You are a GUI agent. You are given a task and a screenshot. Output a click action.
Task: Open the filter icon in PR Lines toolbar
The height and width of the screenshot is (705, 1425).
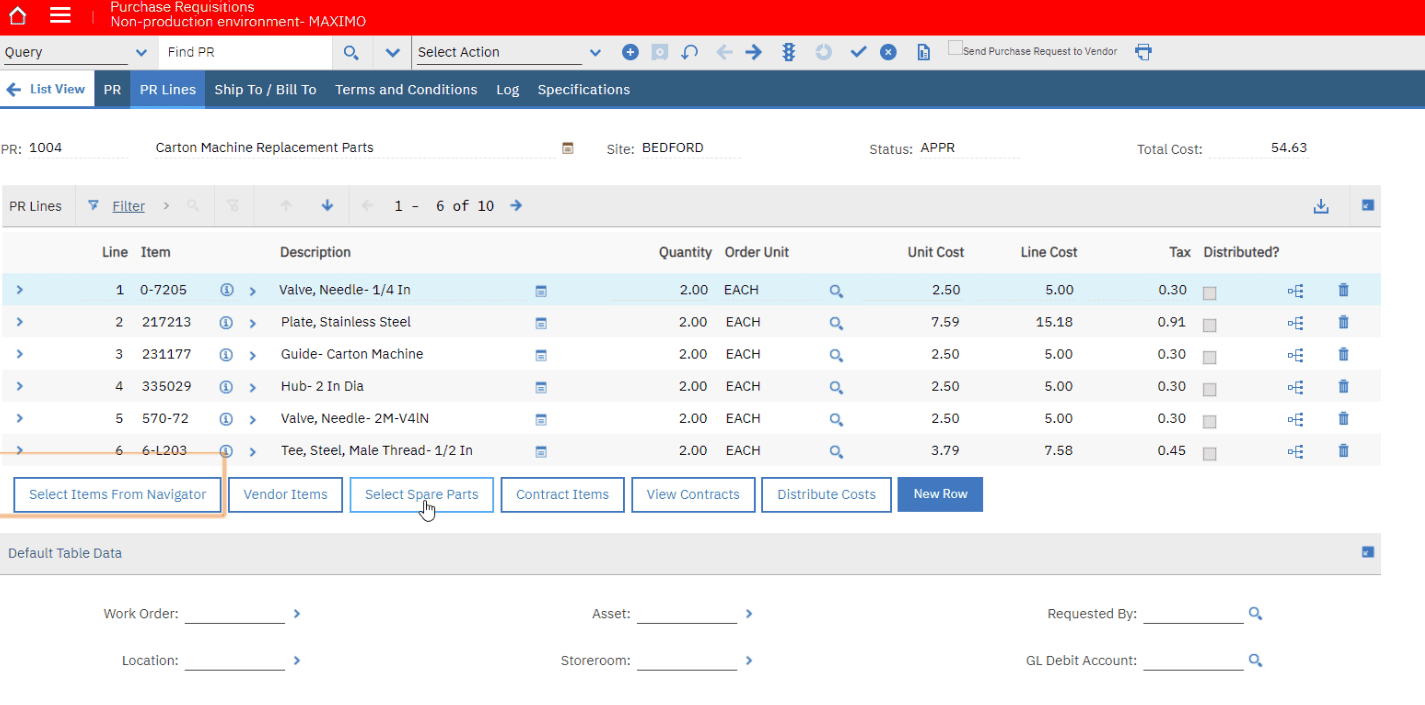click(x=93, y=206)
